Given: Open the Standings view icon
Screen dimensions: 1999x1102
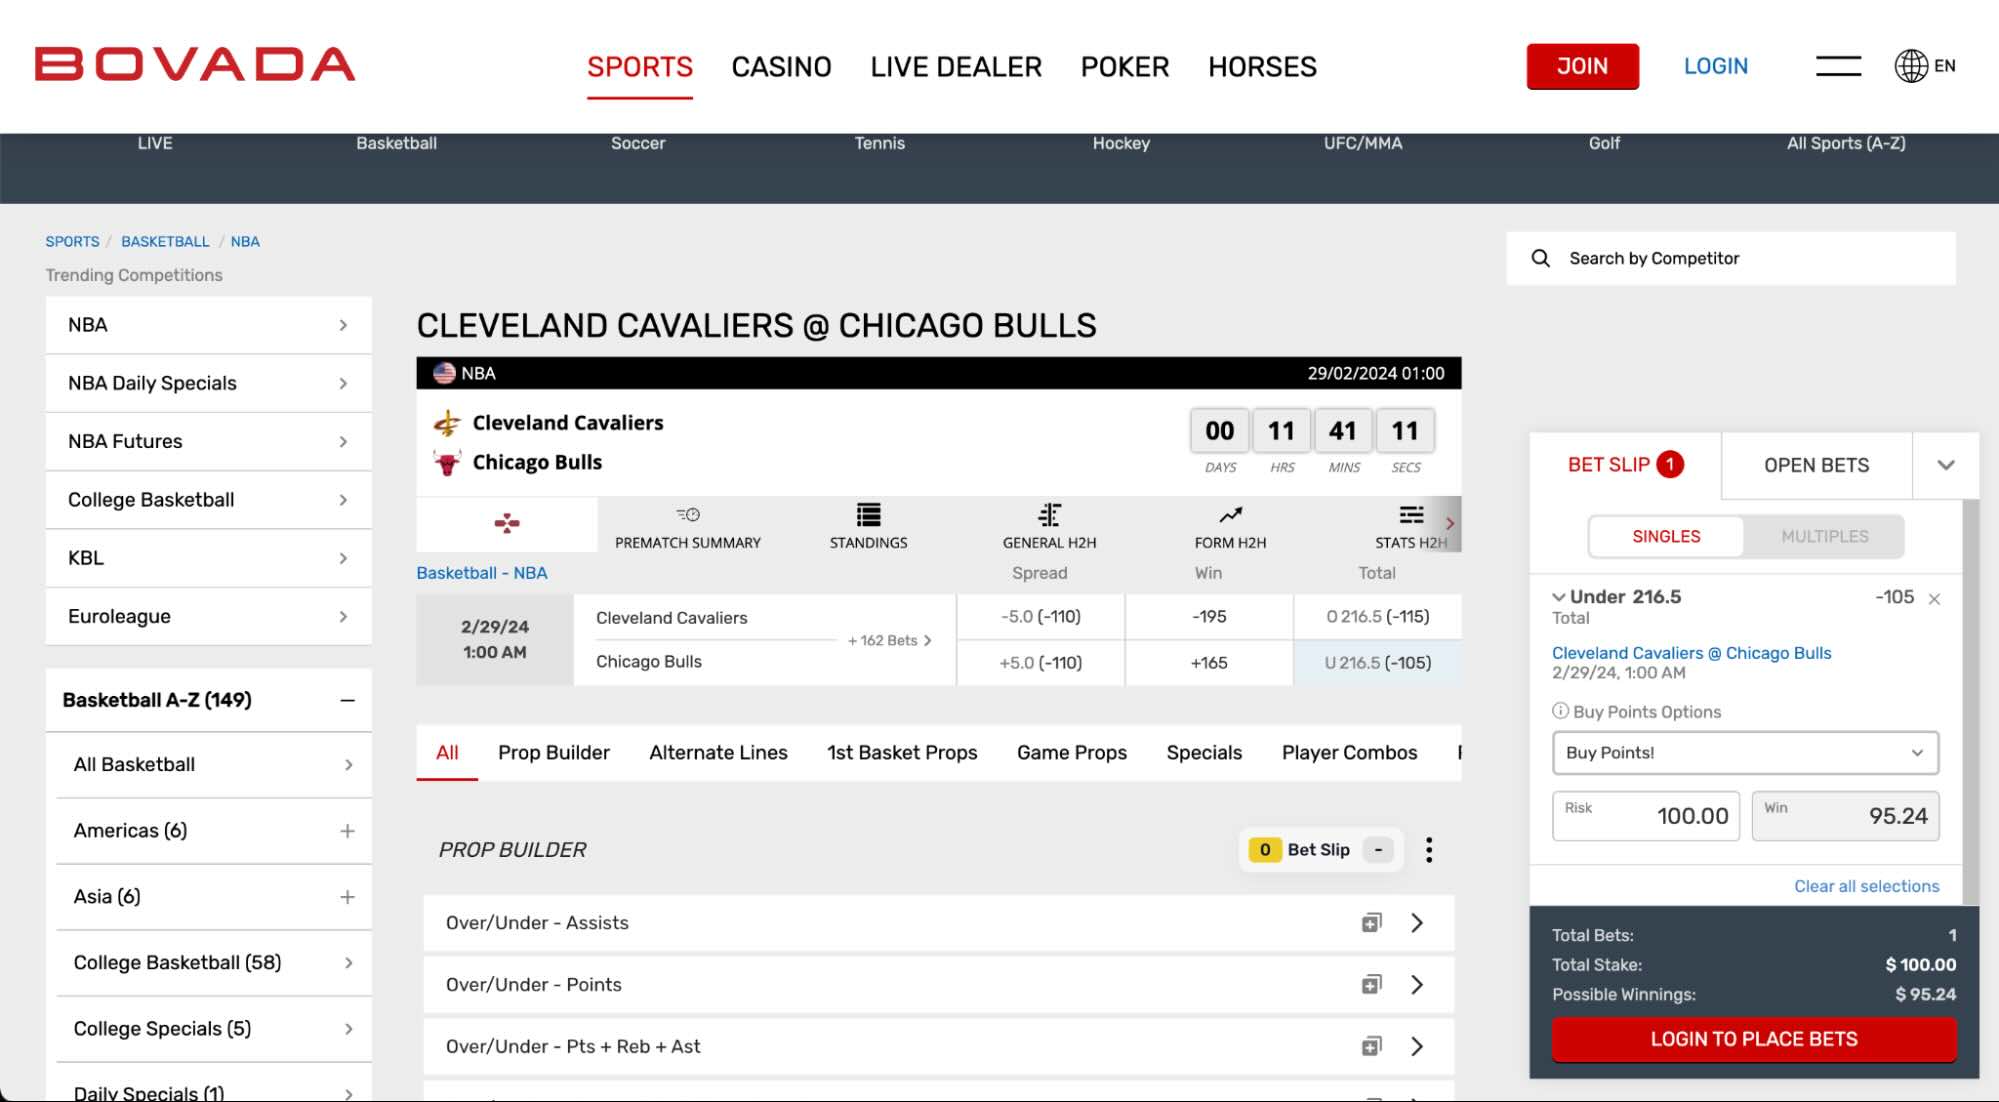Looking at the screenshot, I should (x=867, y=516).
